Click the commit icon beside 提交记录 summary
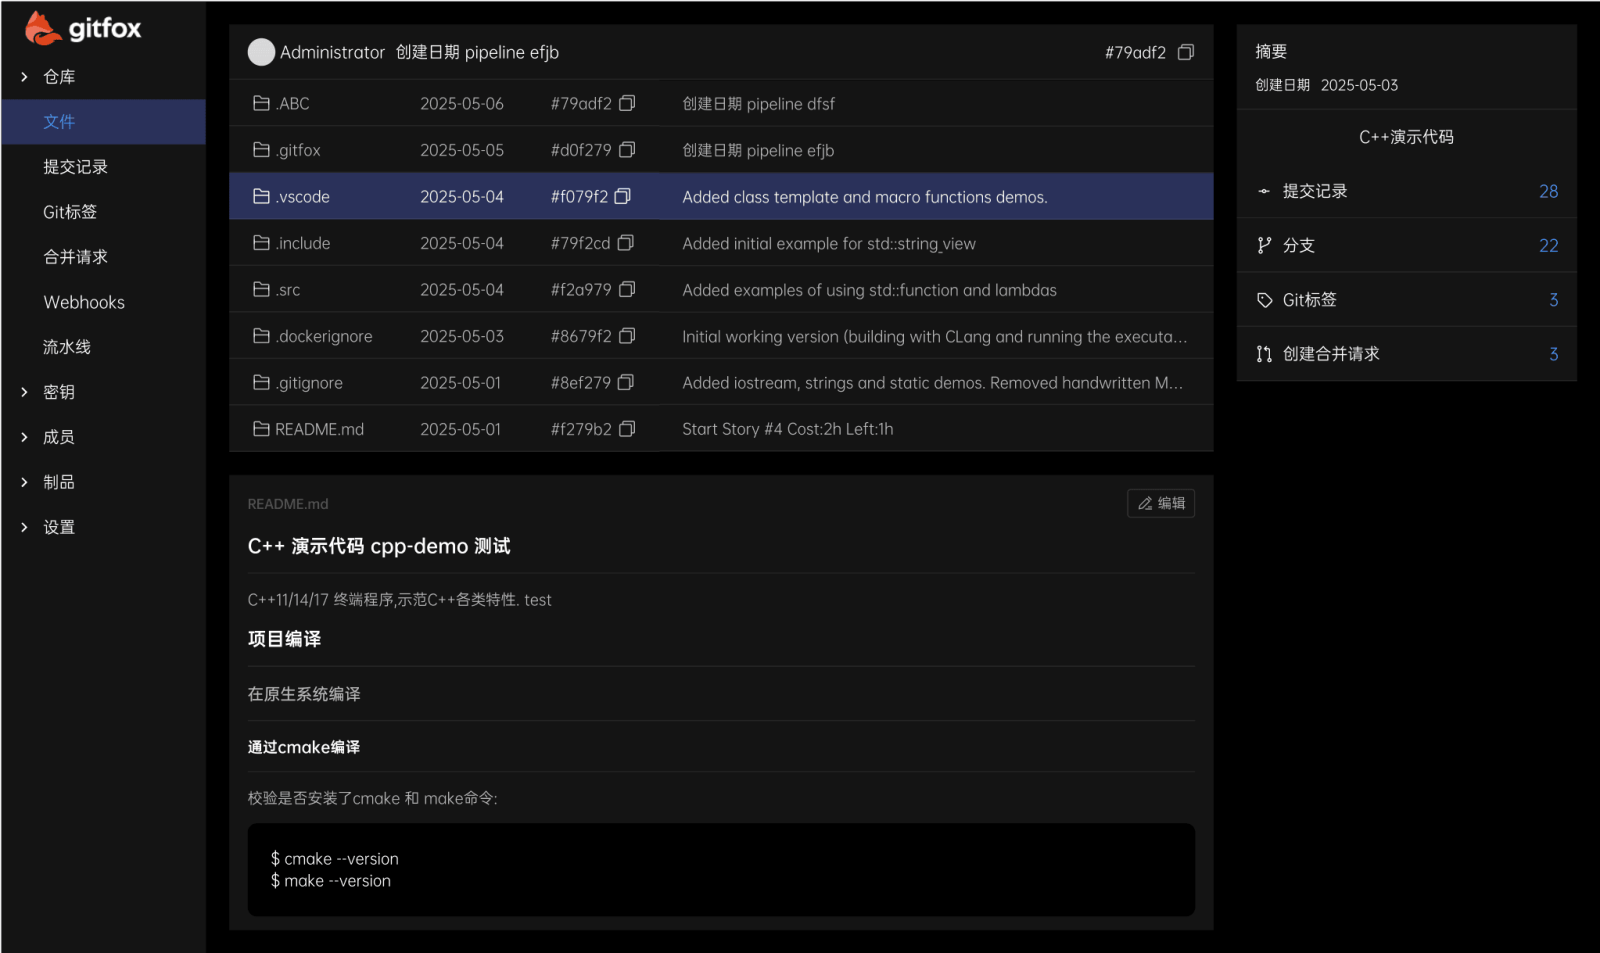1600x953 pixels. pos(1264,191)
